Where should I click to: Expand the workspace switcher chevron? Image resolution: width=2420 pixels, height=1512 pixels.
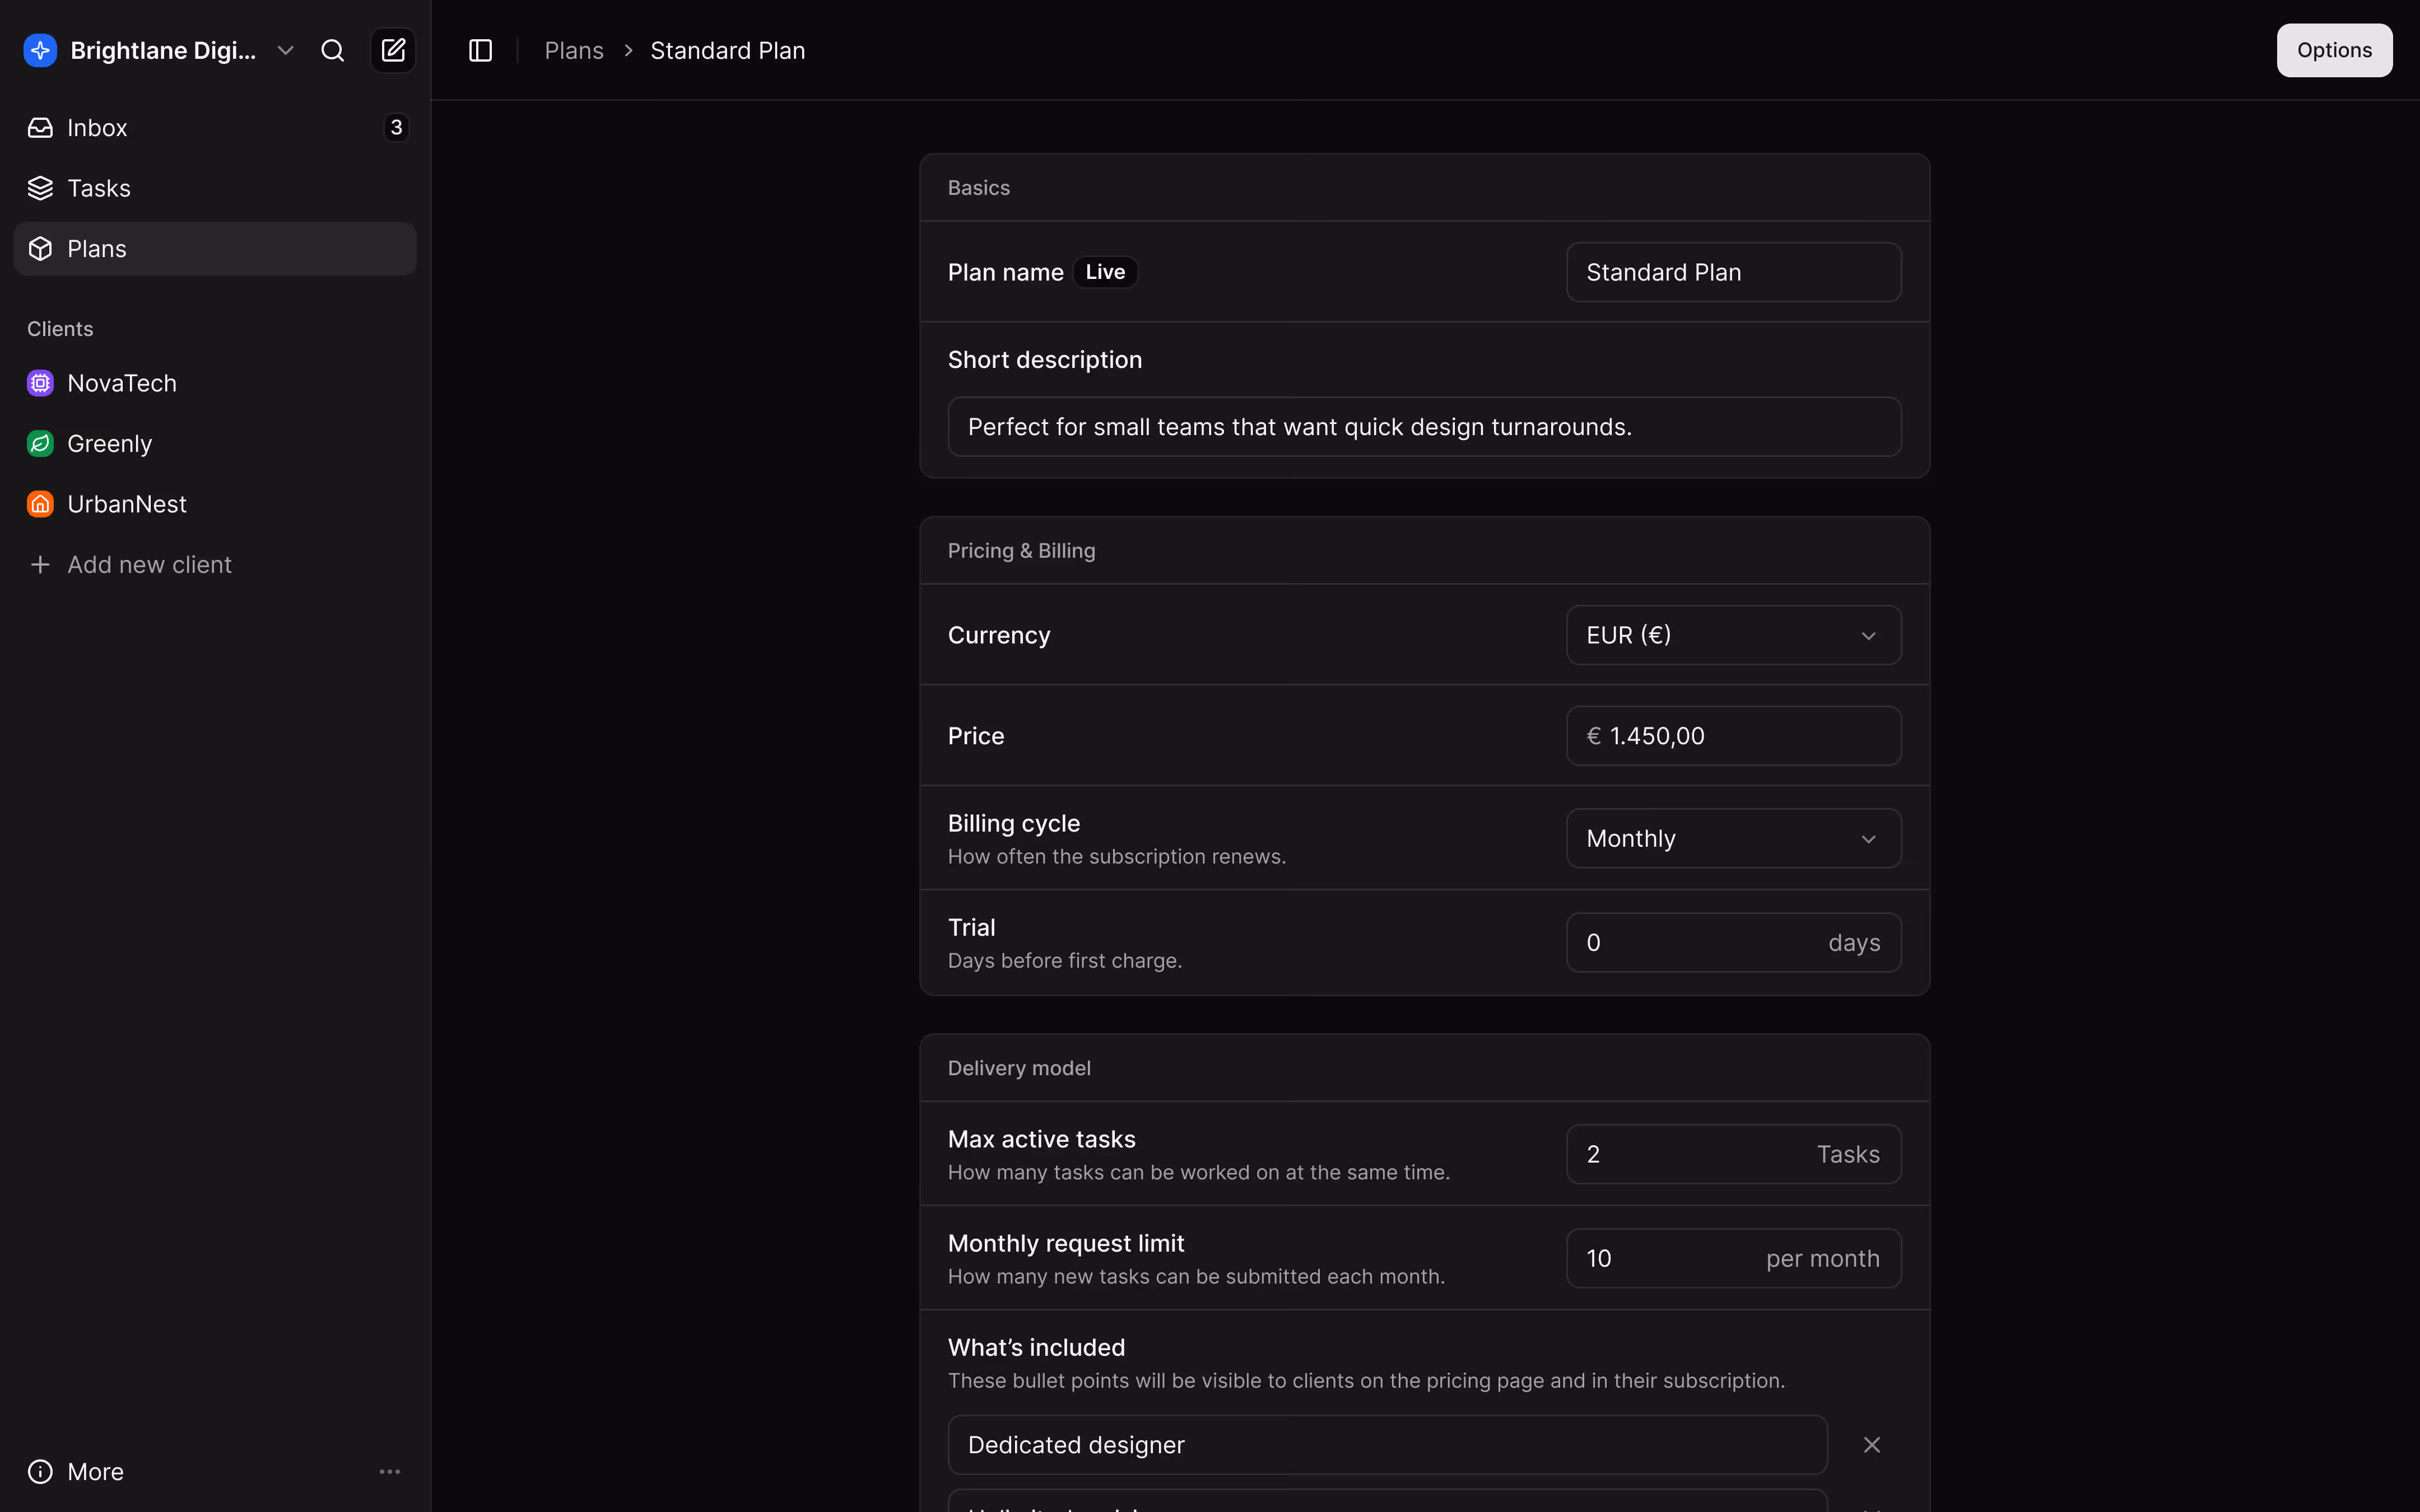(x=285, y=50)
